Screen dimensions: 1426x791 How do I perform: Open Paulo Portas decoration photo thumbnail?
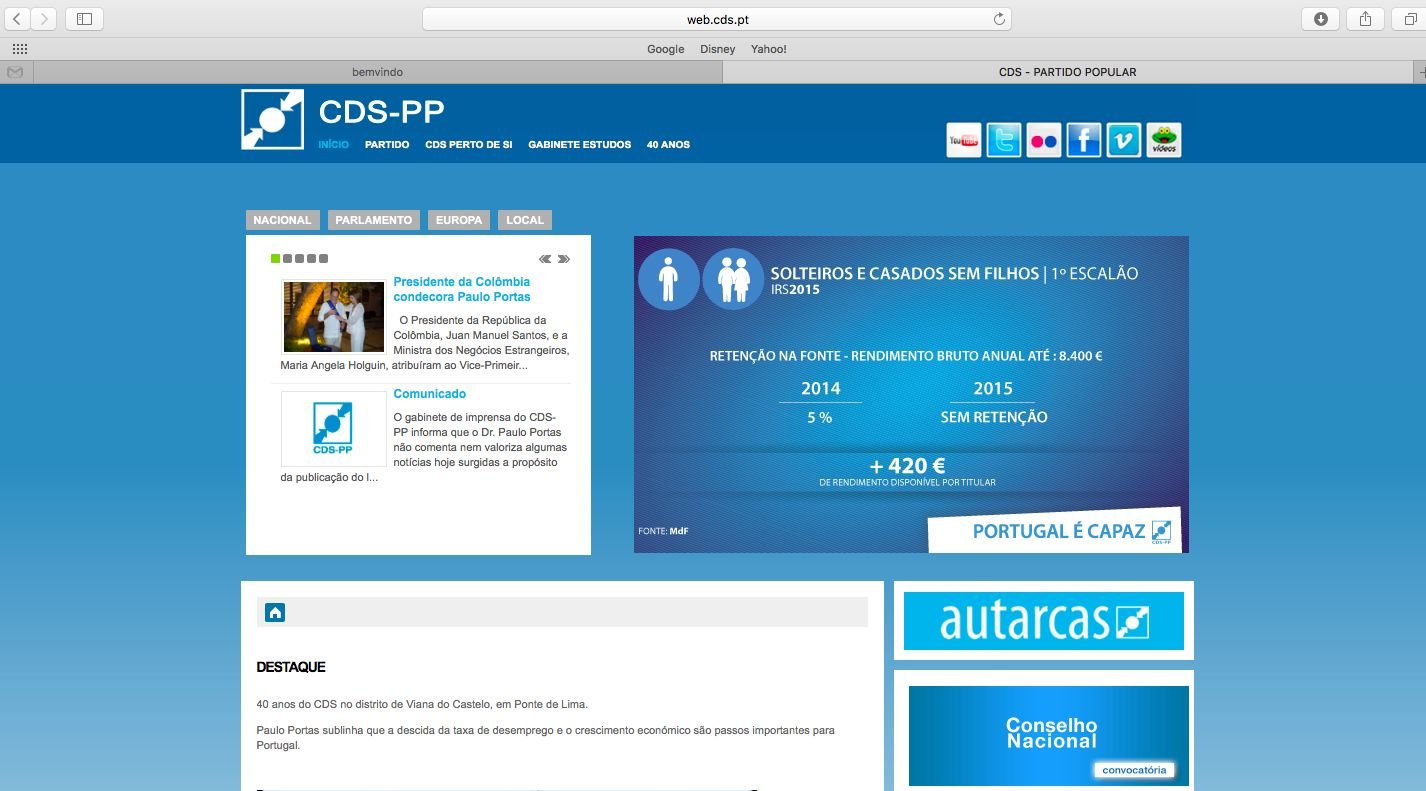334,317
